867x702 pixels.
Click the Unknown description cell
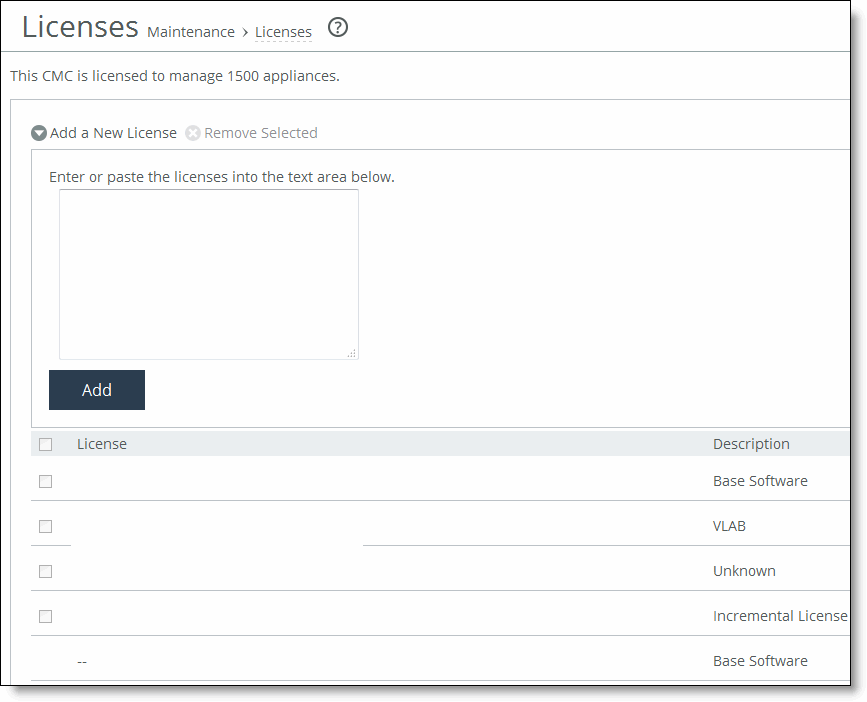744,571
